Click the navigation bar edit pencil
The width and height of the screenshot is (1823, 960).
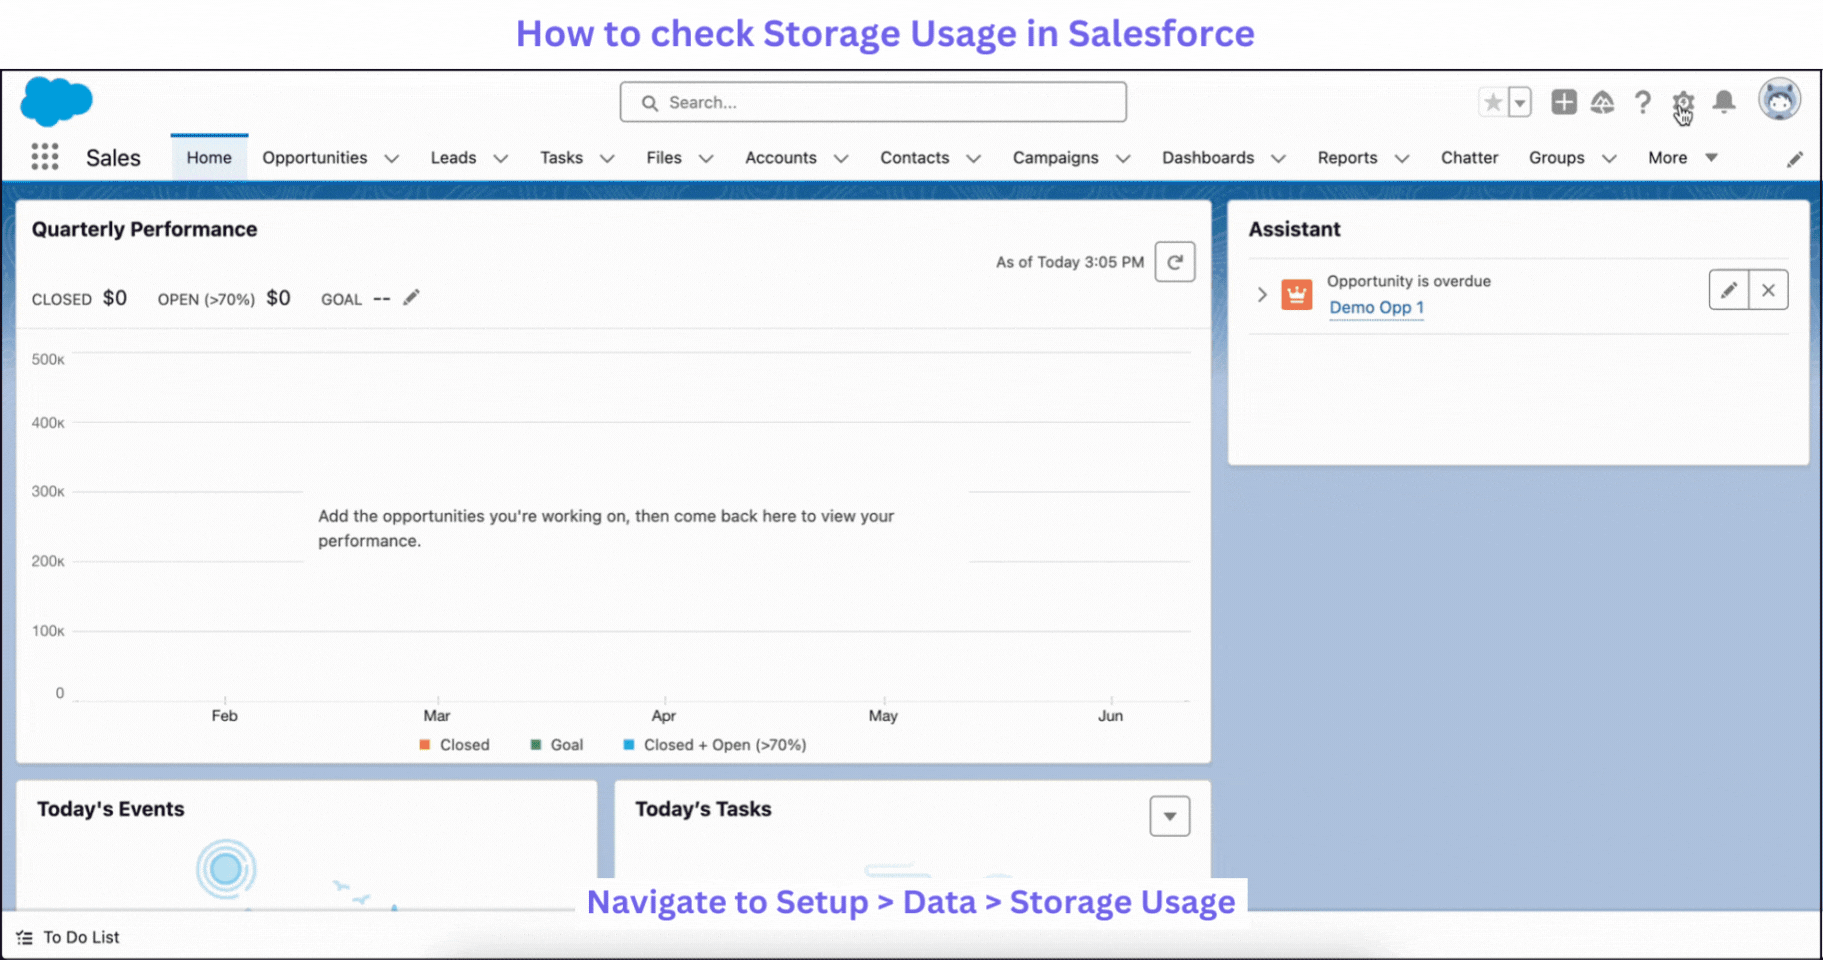click(1795, 159)
